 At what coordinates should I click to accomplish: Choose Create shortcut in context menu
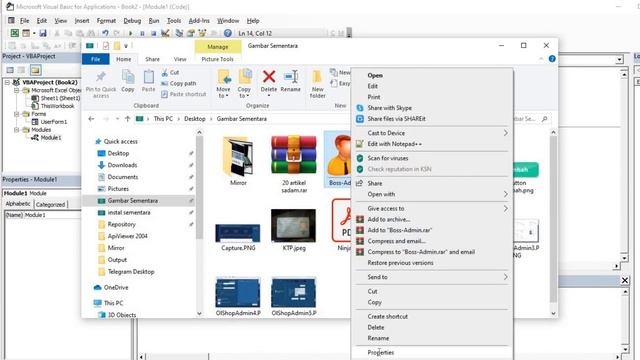[432, 317]
